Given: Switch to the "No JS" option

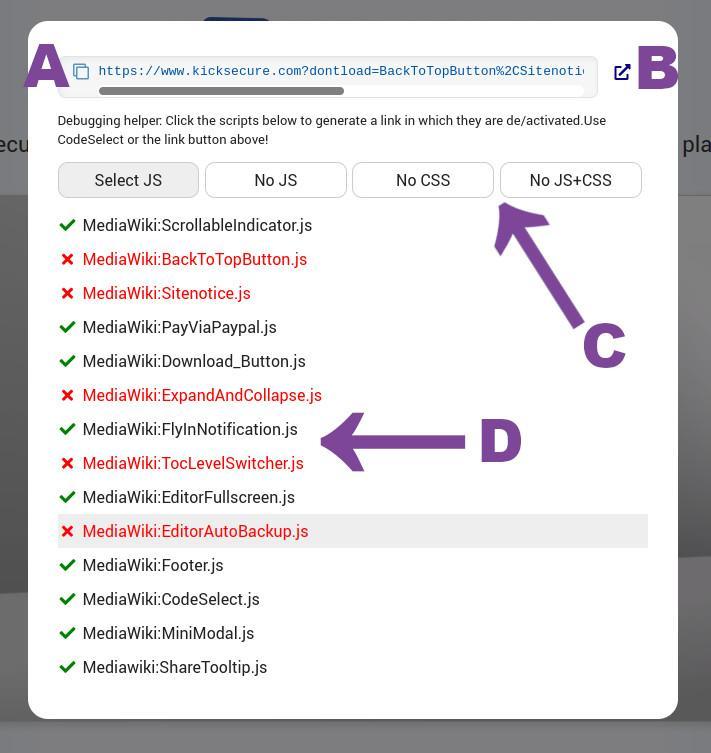Looking at the screenshot, I should [276, 181].
